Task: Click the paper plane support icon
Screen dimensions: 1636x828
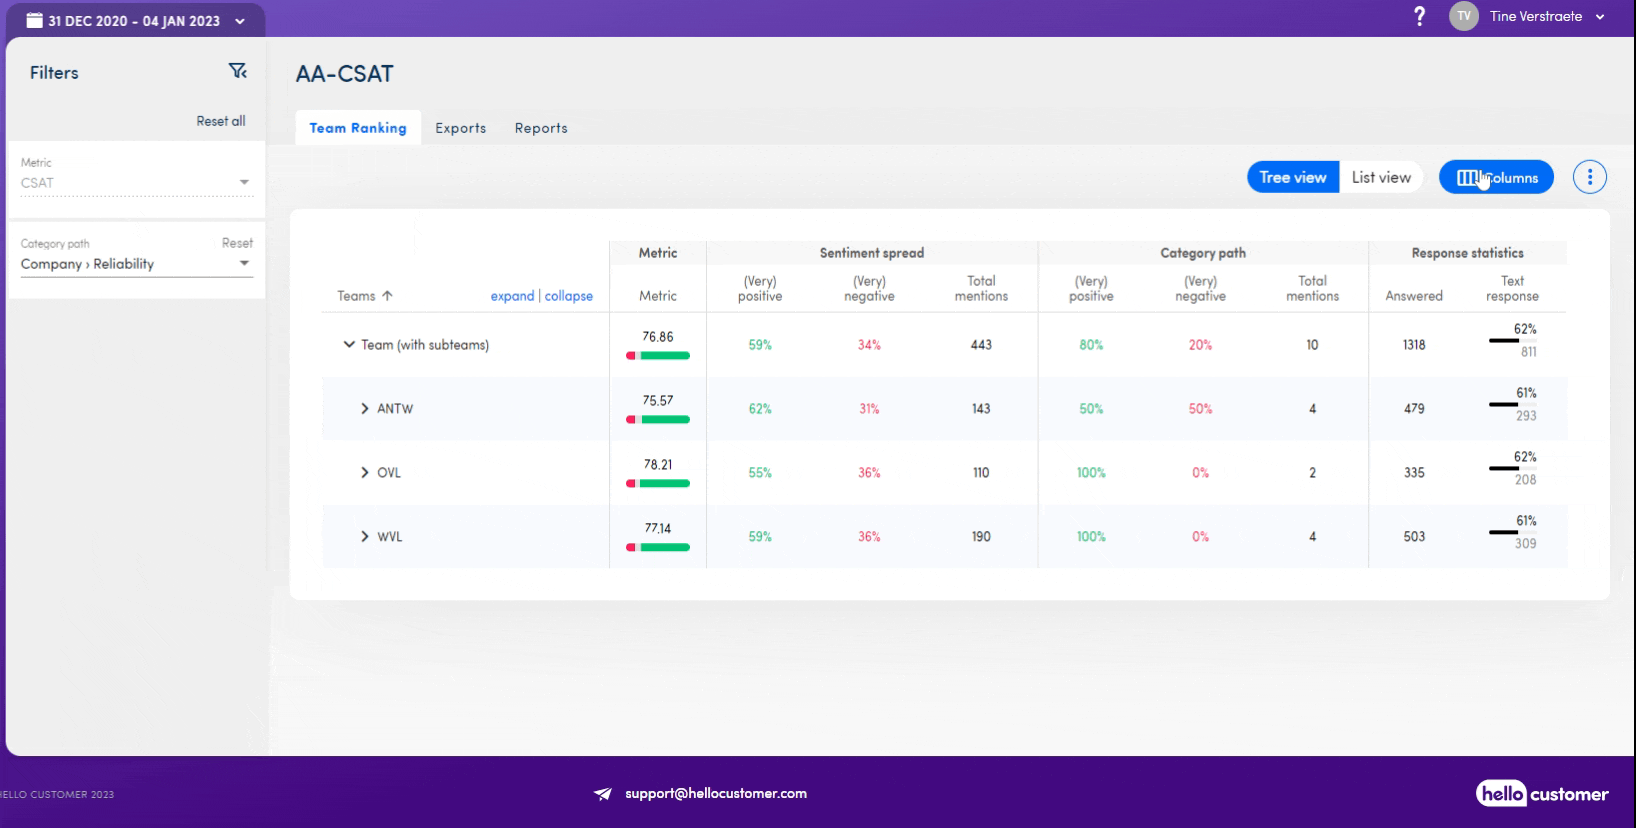Action: click(x=603, y=794)
